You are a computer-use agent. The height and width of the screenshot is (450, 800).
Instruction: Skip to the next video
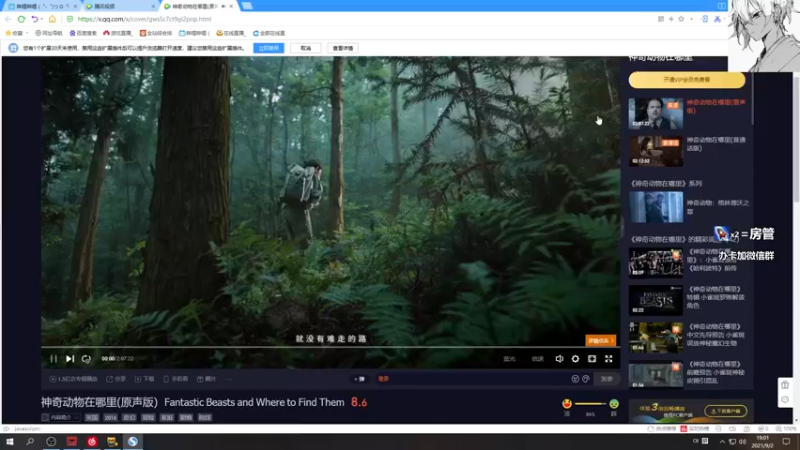[70, 359]
